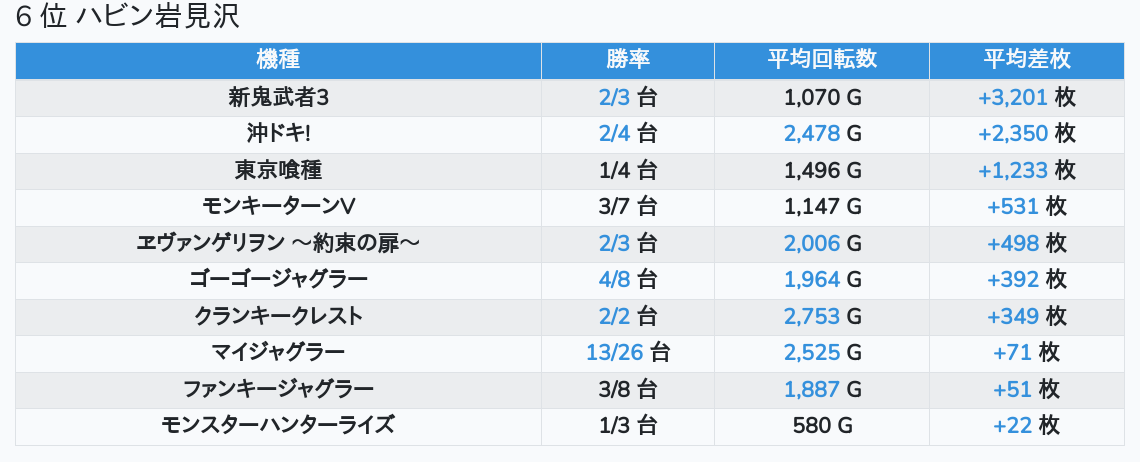Select the 新鬼武者3 machine name cell
Screen dimensions: 1140x462
pyautogui.click(x=278, y=97)
